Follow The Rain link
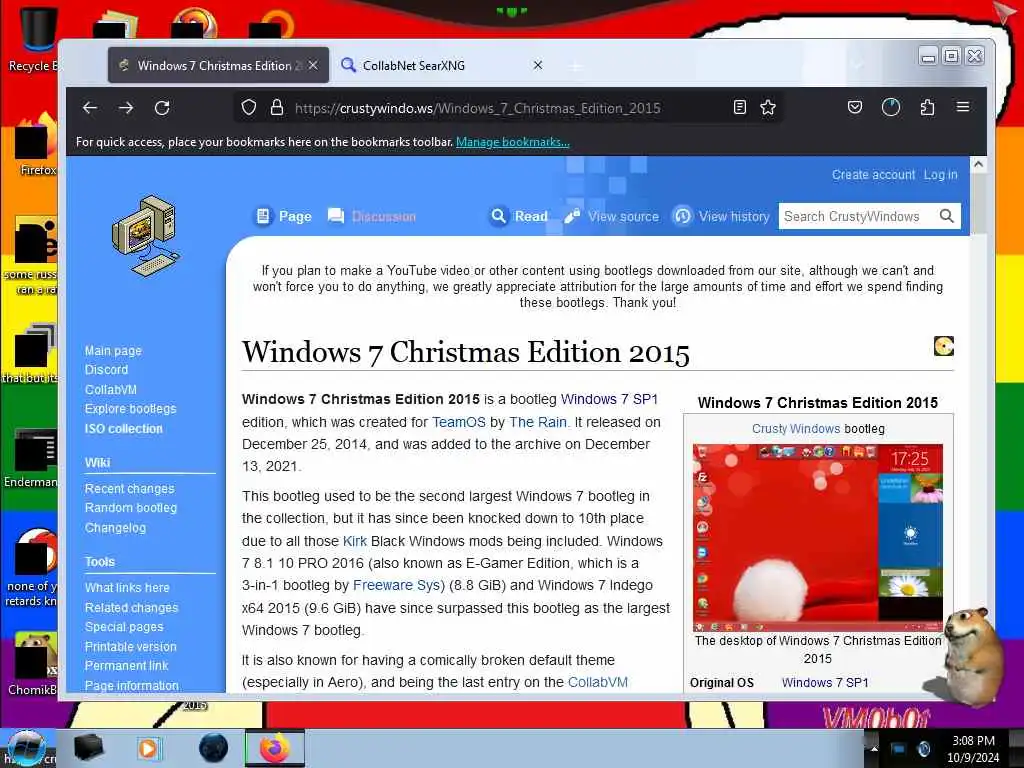 tap(537, 422)
